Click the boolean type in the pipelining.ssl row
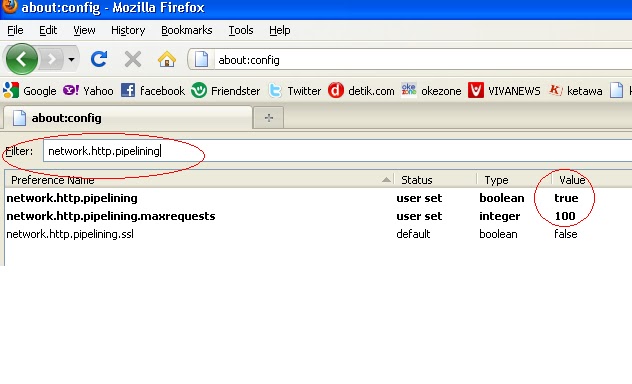 498,234
